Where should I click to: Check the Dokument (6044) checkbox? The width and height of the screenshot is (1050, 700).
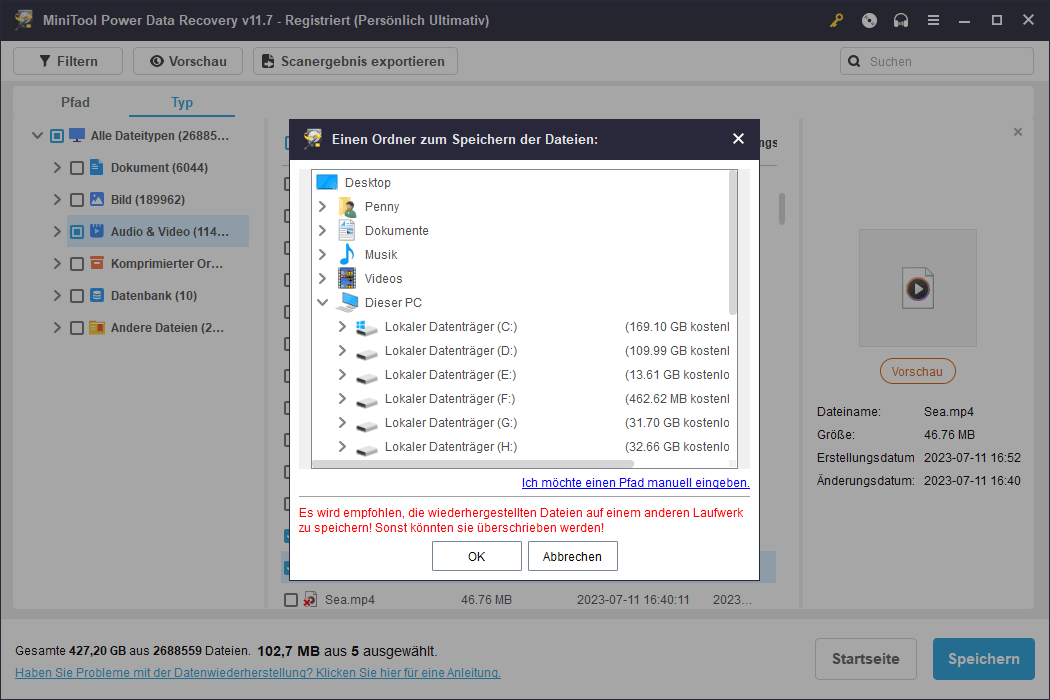pos(77,168)
